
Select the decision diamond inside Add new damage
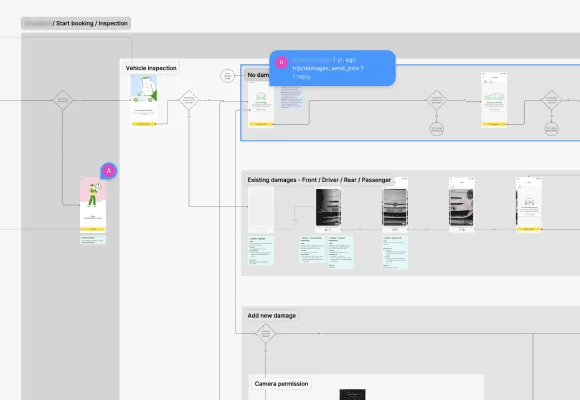[x=265, y=333]
